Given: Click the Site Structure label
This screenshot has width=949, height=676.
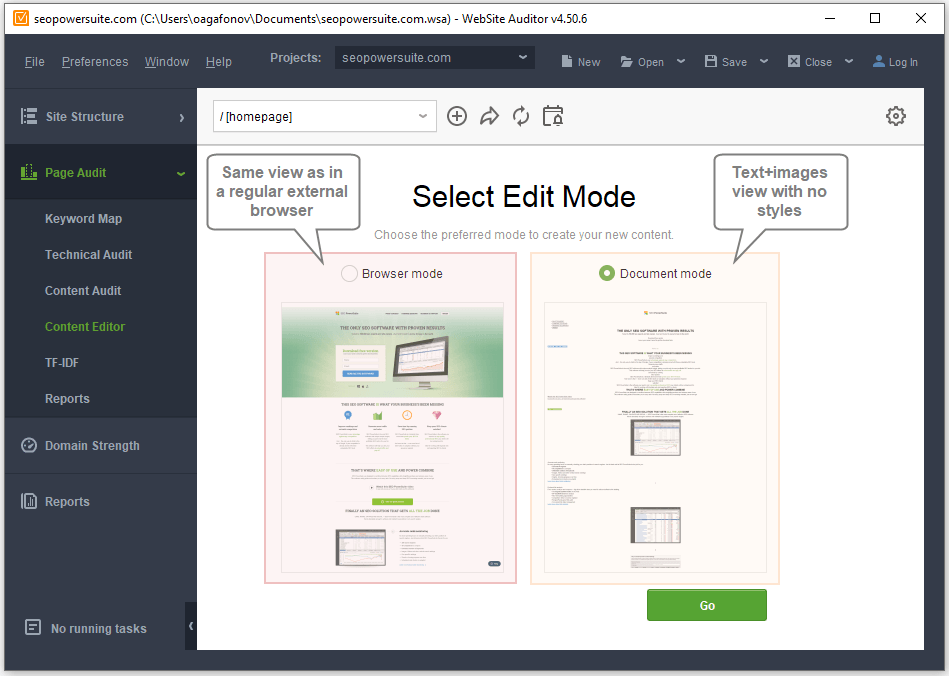Looking at the screenshot, I should point(85,117).
